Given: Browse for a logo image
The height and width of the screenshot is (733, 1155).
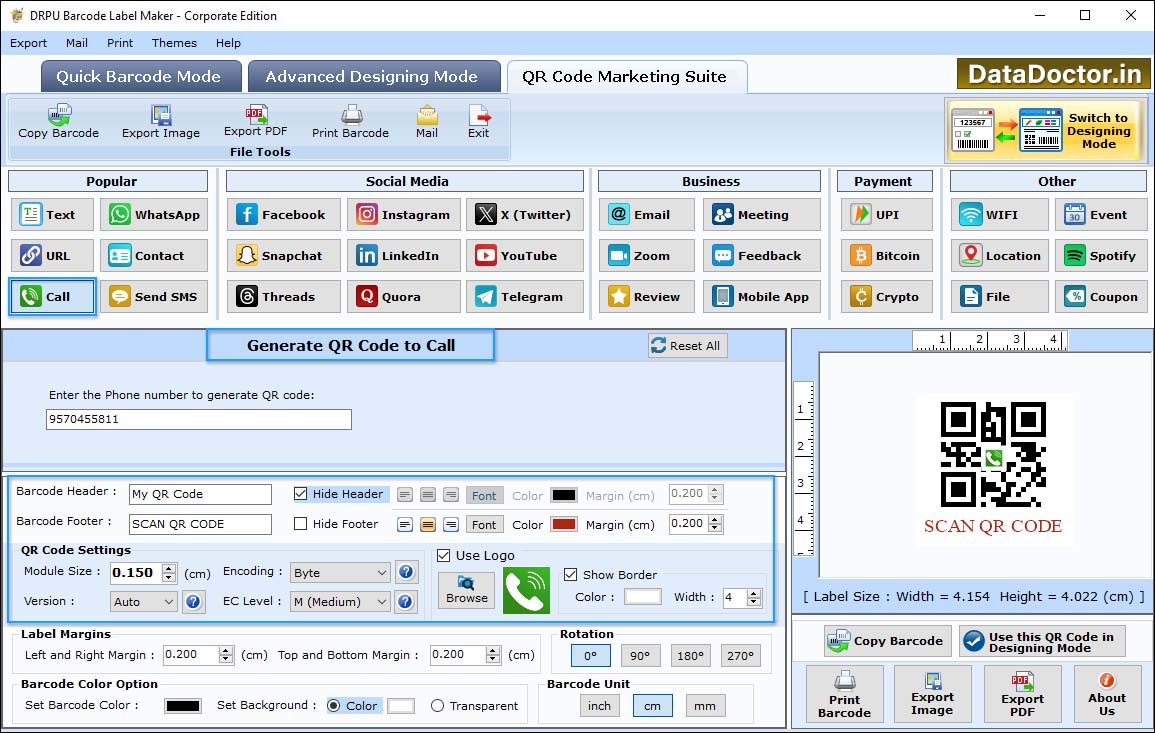Looking at the screenshot, I should click(x=466, y=591).
